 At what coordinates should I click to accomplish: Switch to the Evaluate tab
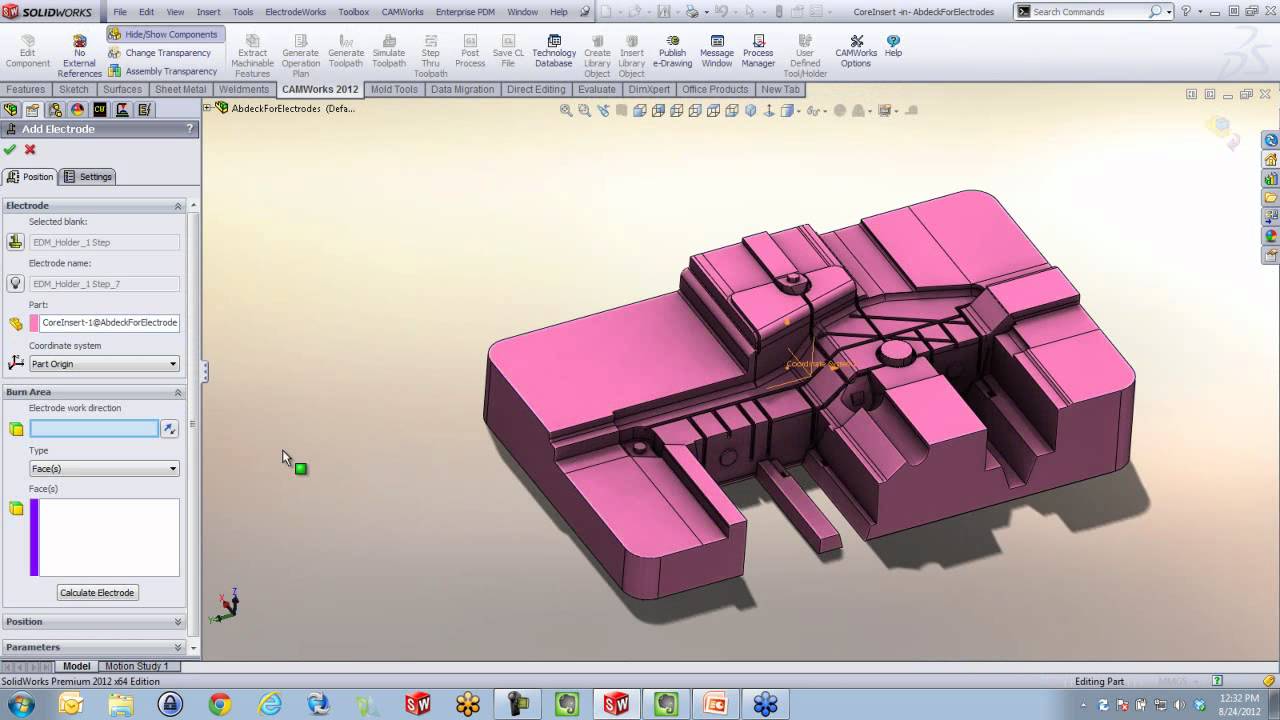click(597, 90)
